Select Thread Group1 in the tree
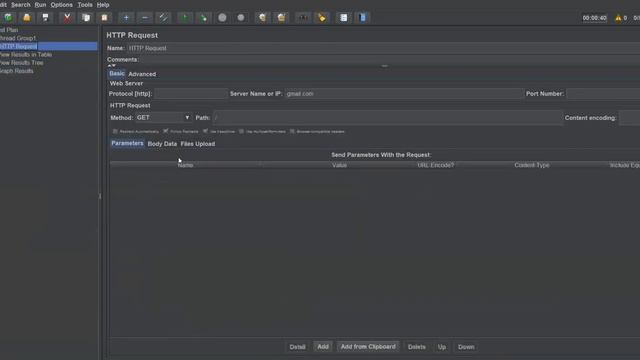Screen dimensions: 640x360 (x=18, y=38)
